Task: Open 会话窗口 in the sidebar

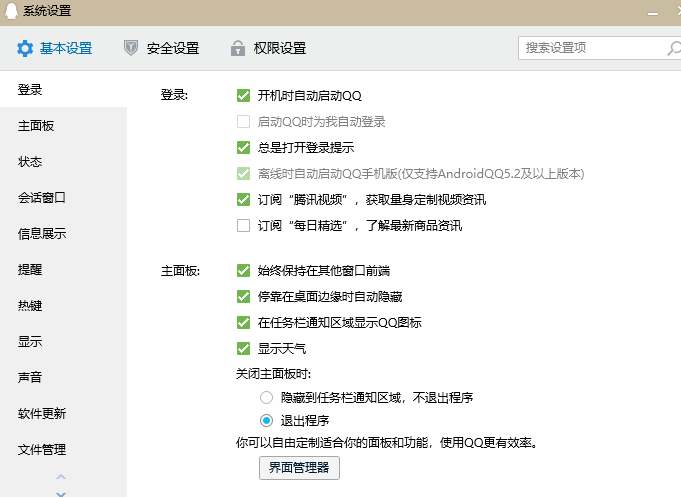Action: tap(42, 198)
